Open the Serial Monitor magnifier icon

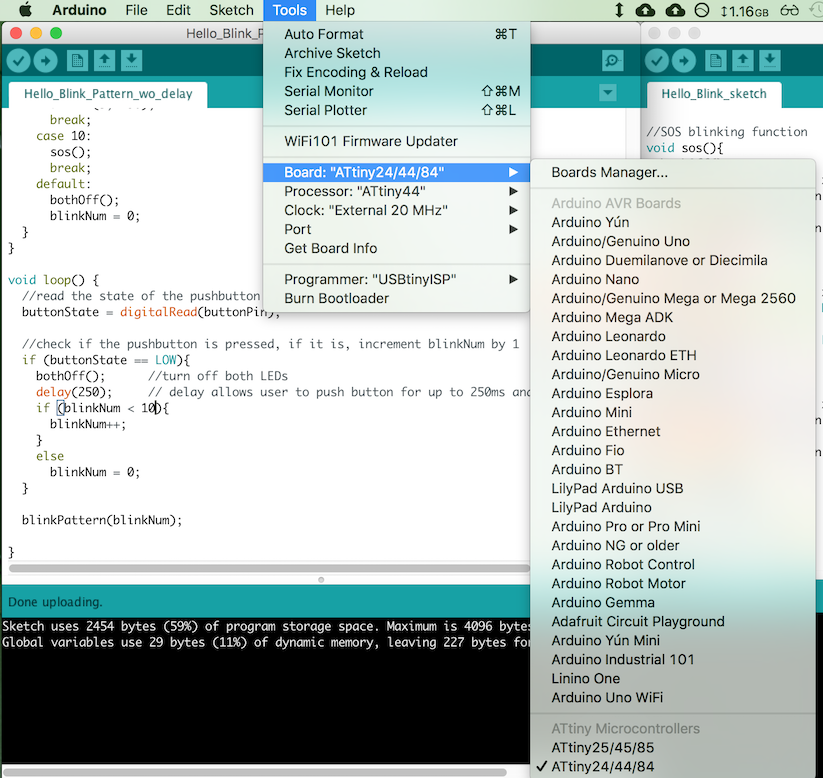[x=613, y=61]
